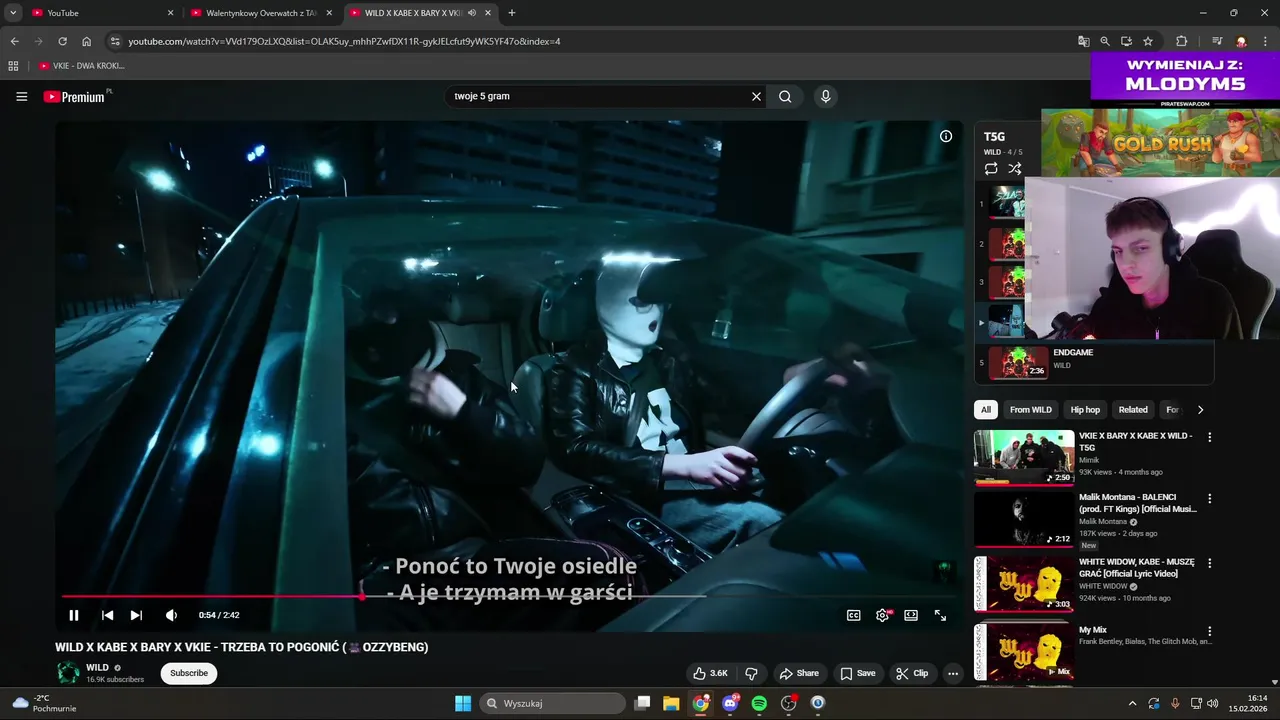Go to the YouTube Premium home logo
Viewport: 1280px width, 720px height.
[x=76, y=96]
